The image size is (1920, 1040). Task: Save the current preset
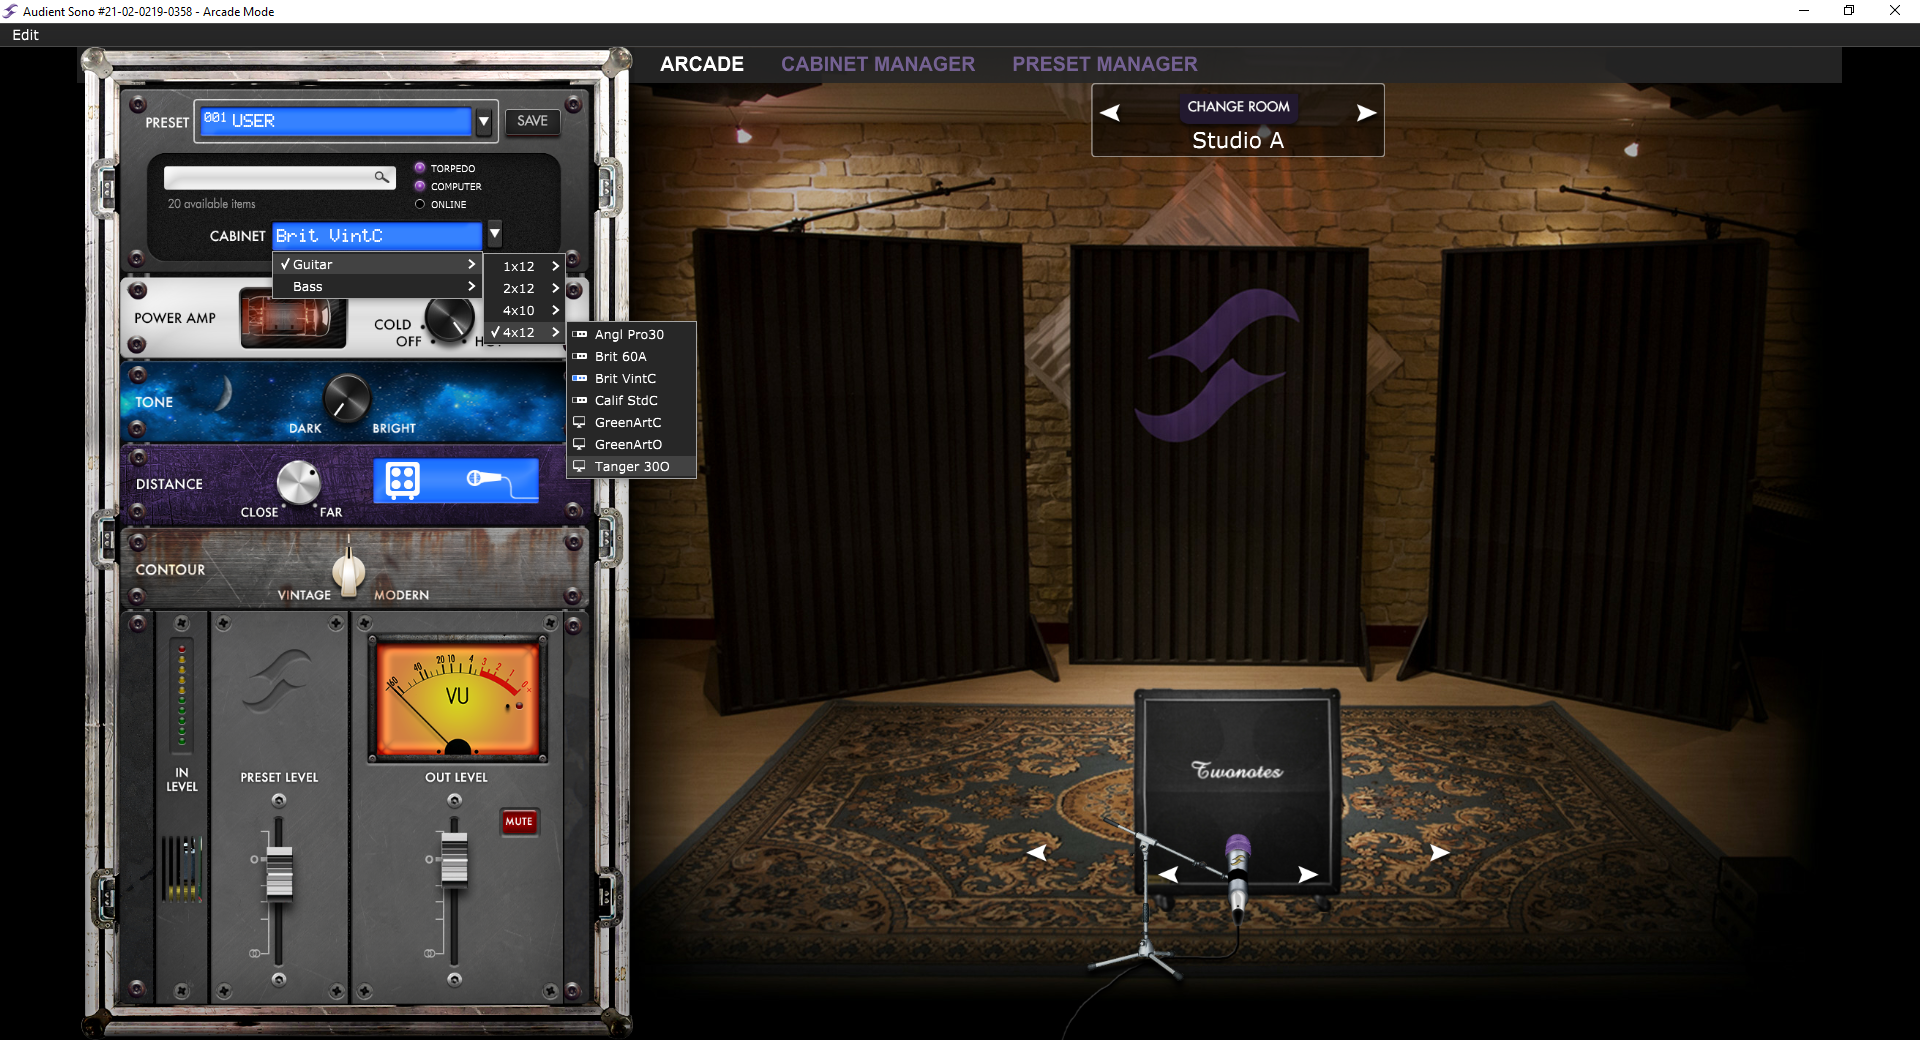[x=532, y=121]
